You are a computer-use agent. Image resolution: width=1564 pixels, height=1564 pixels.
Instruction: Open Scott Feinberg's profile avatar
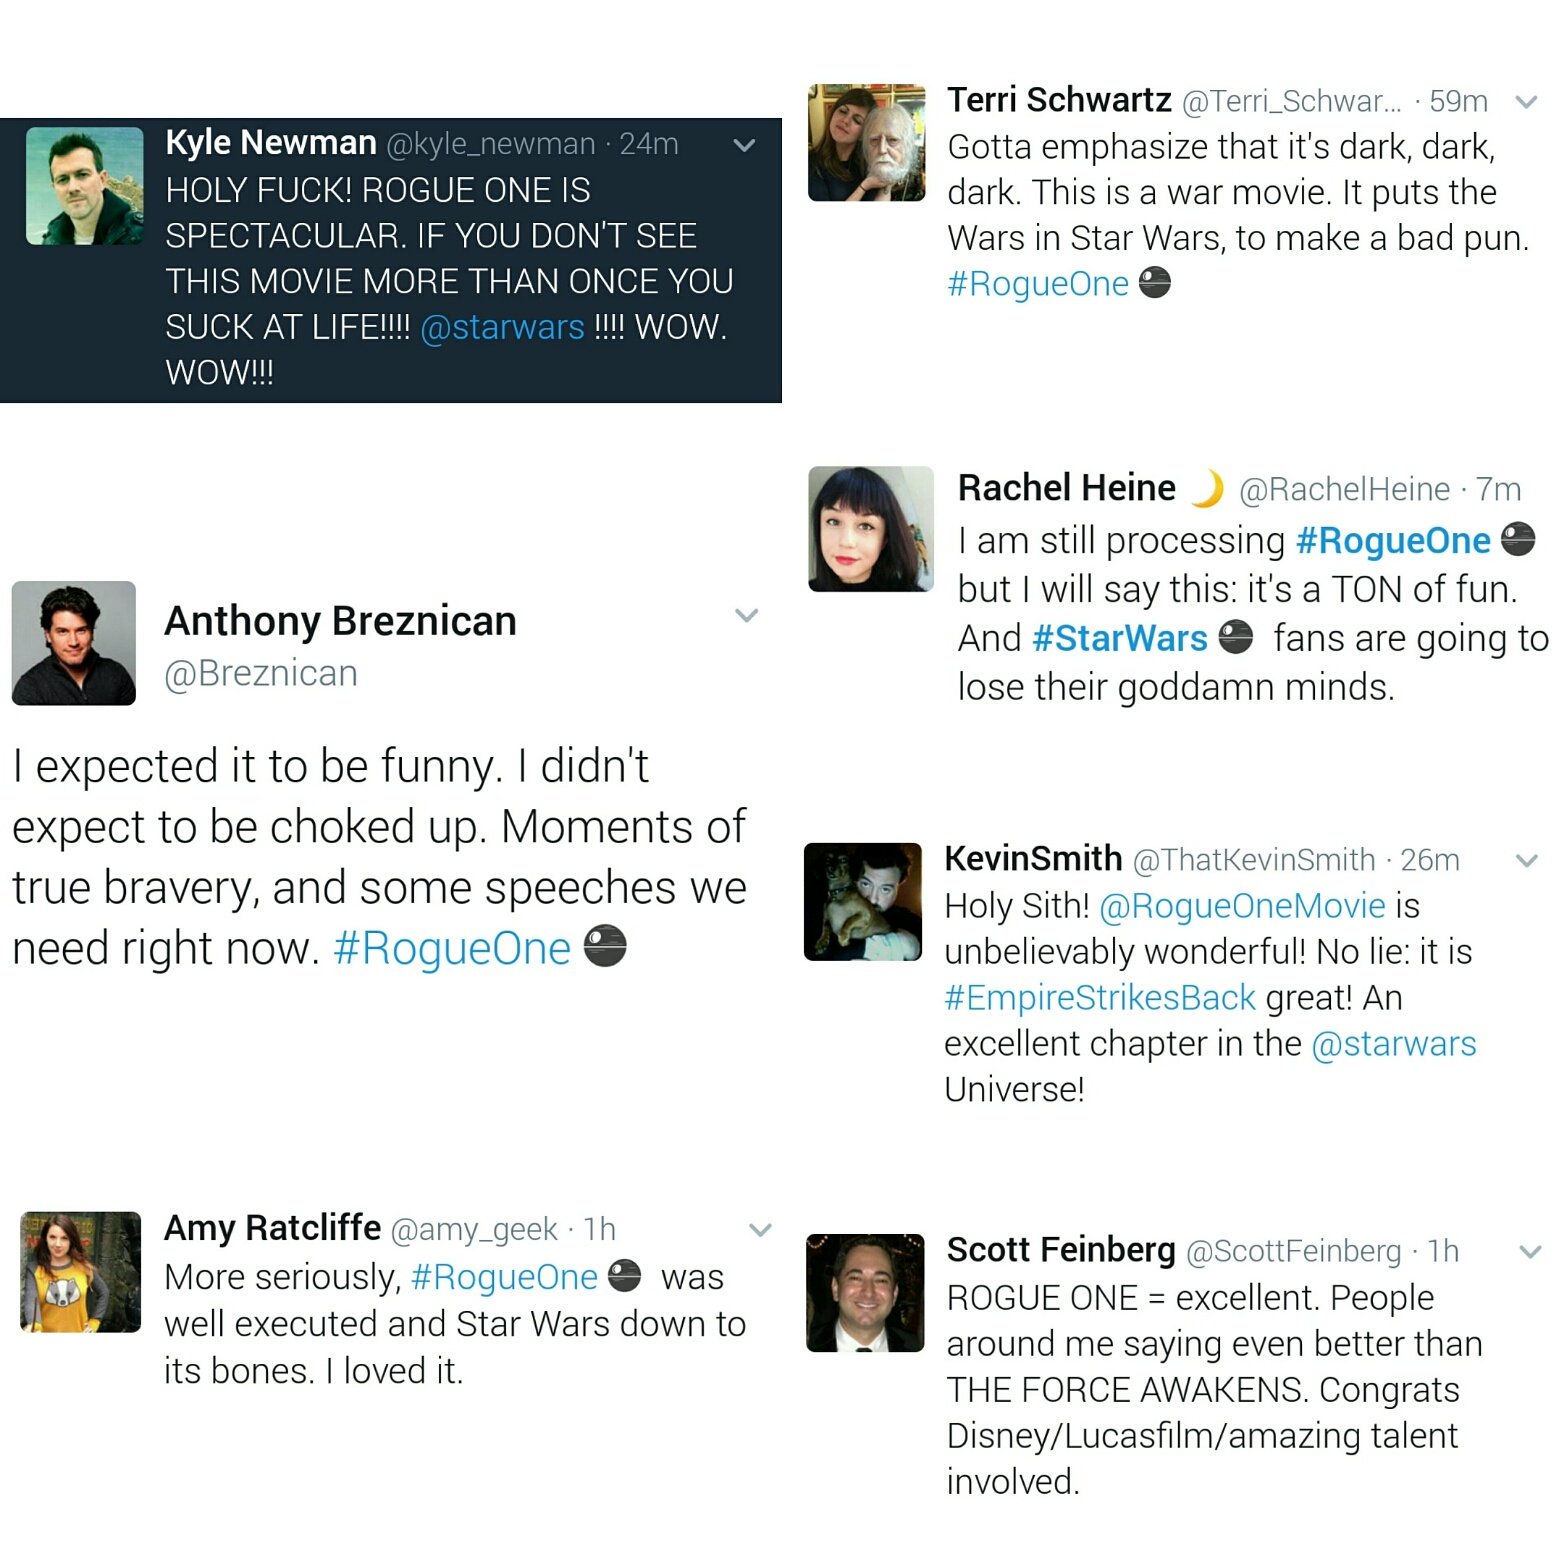tap(866, 1293)
